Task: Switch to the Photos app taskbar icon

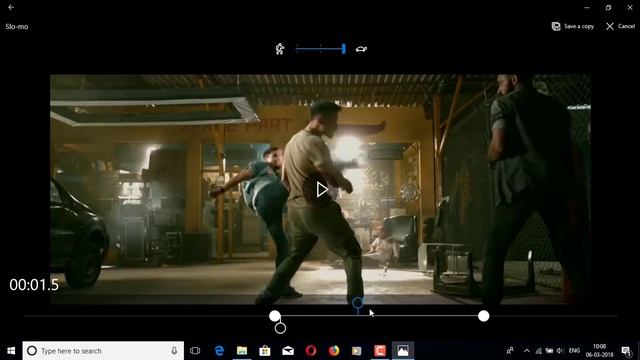Action: click(403, 351)
